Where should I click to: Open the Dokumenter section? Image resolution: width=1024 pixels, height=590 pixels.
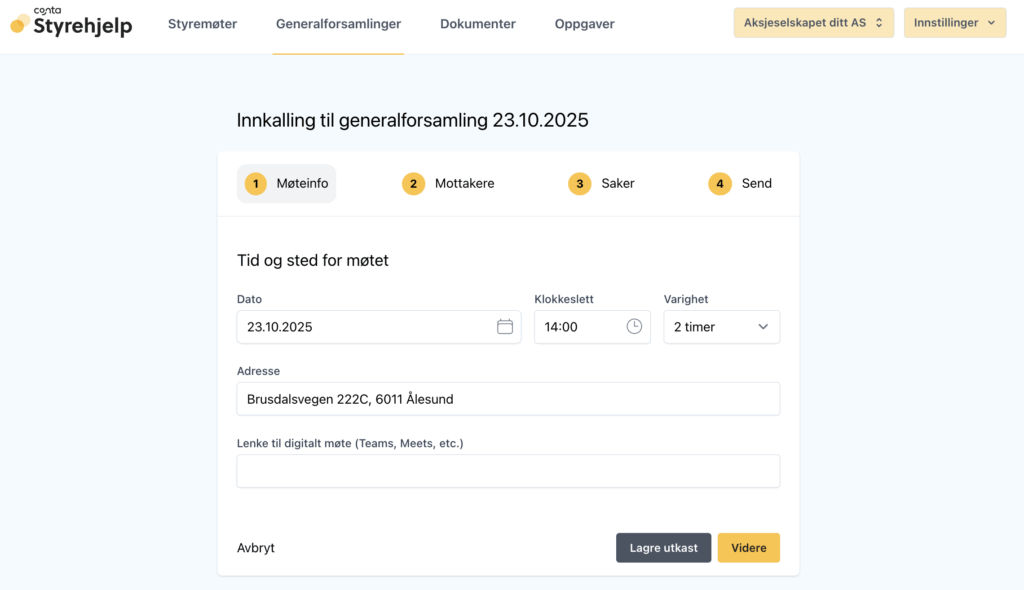click(x=478, y=24)
